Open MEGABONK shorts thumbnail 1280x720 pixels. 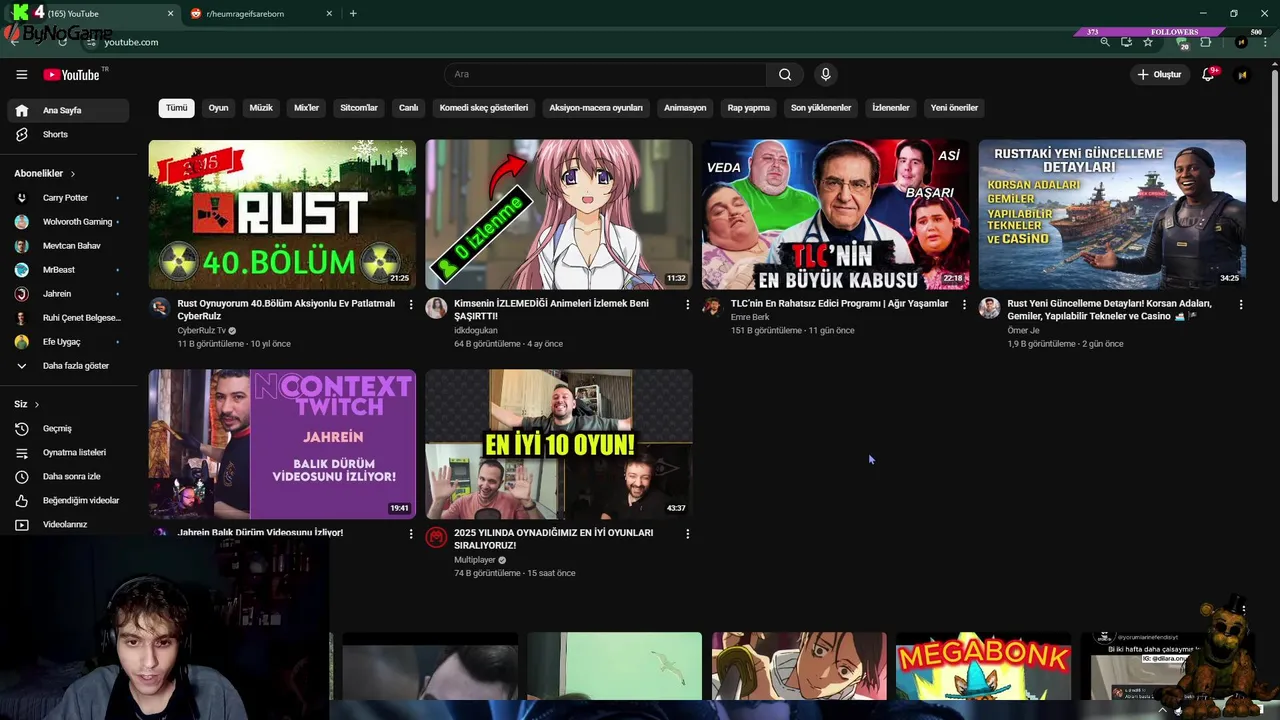[x=983, y=666]
